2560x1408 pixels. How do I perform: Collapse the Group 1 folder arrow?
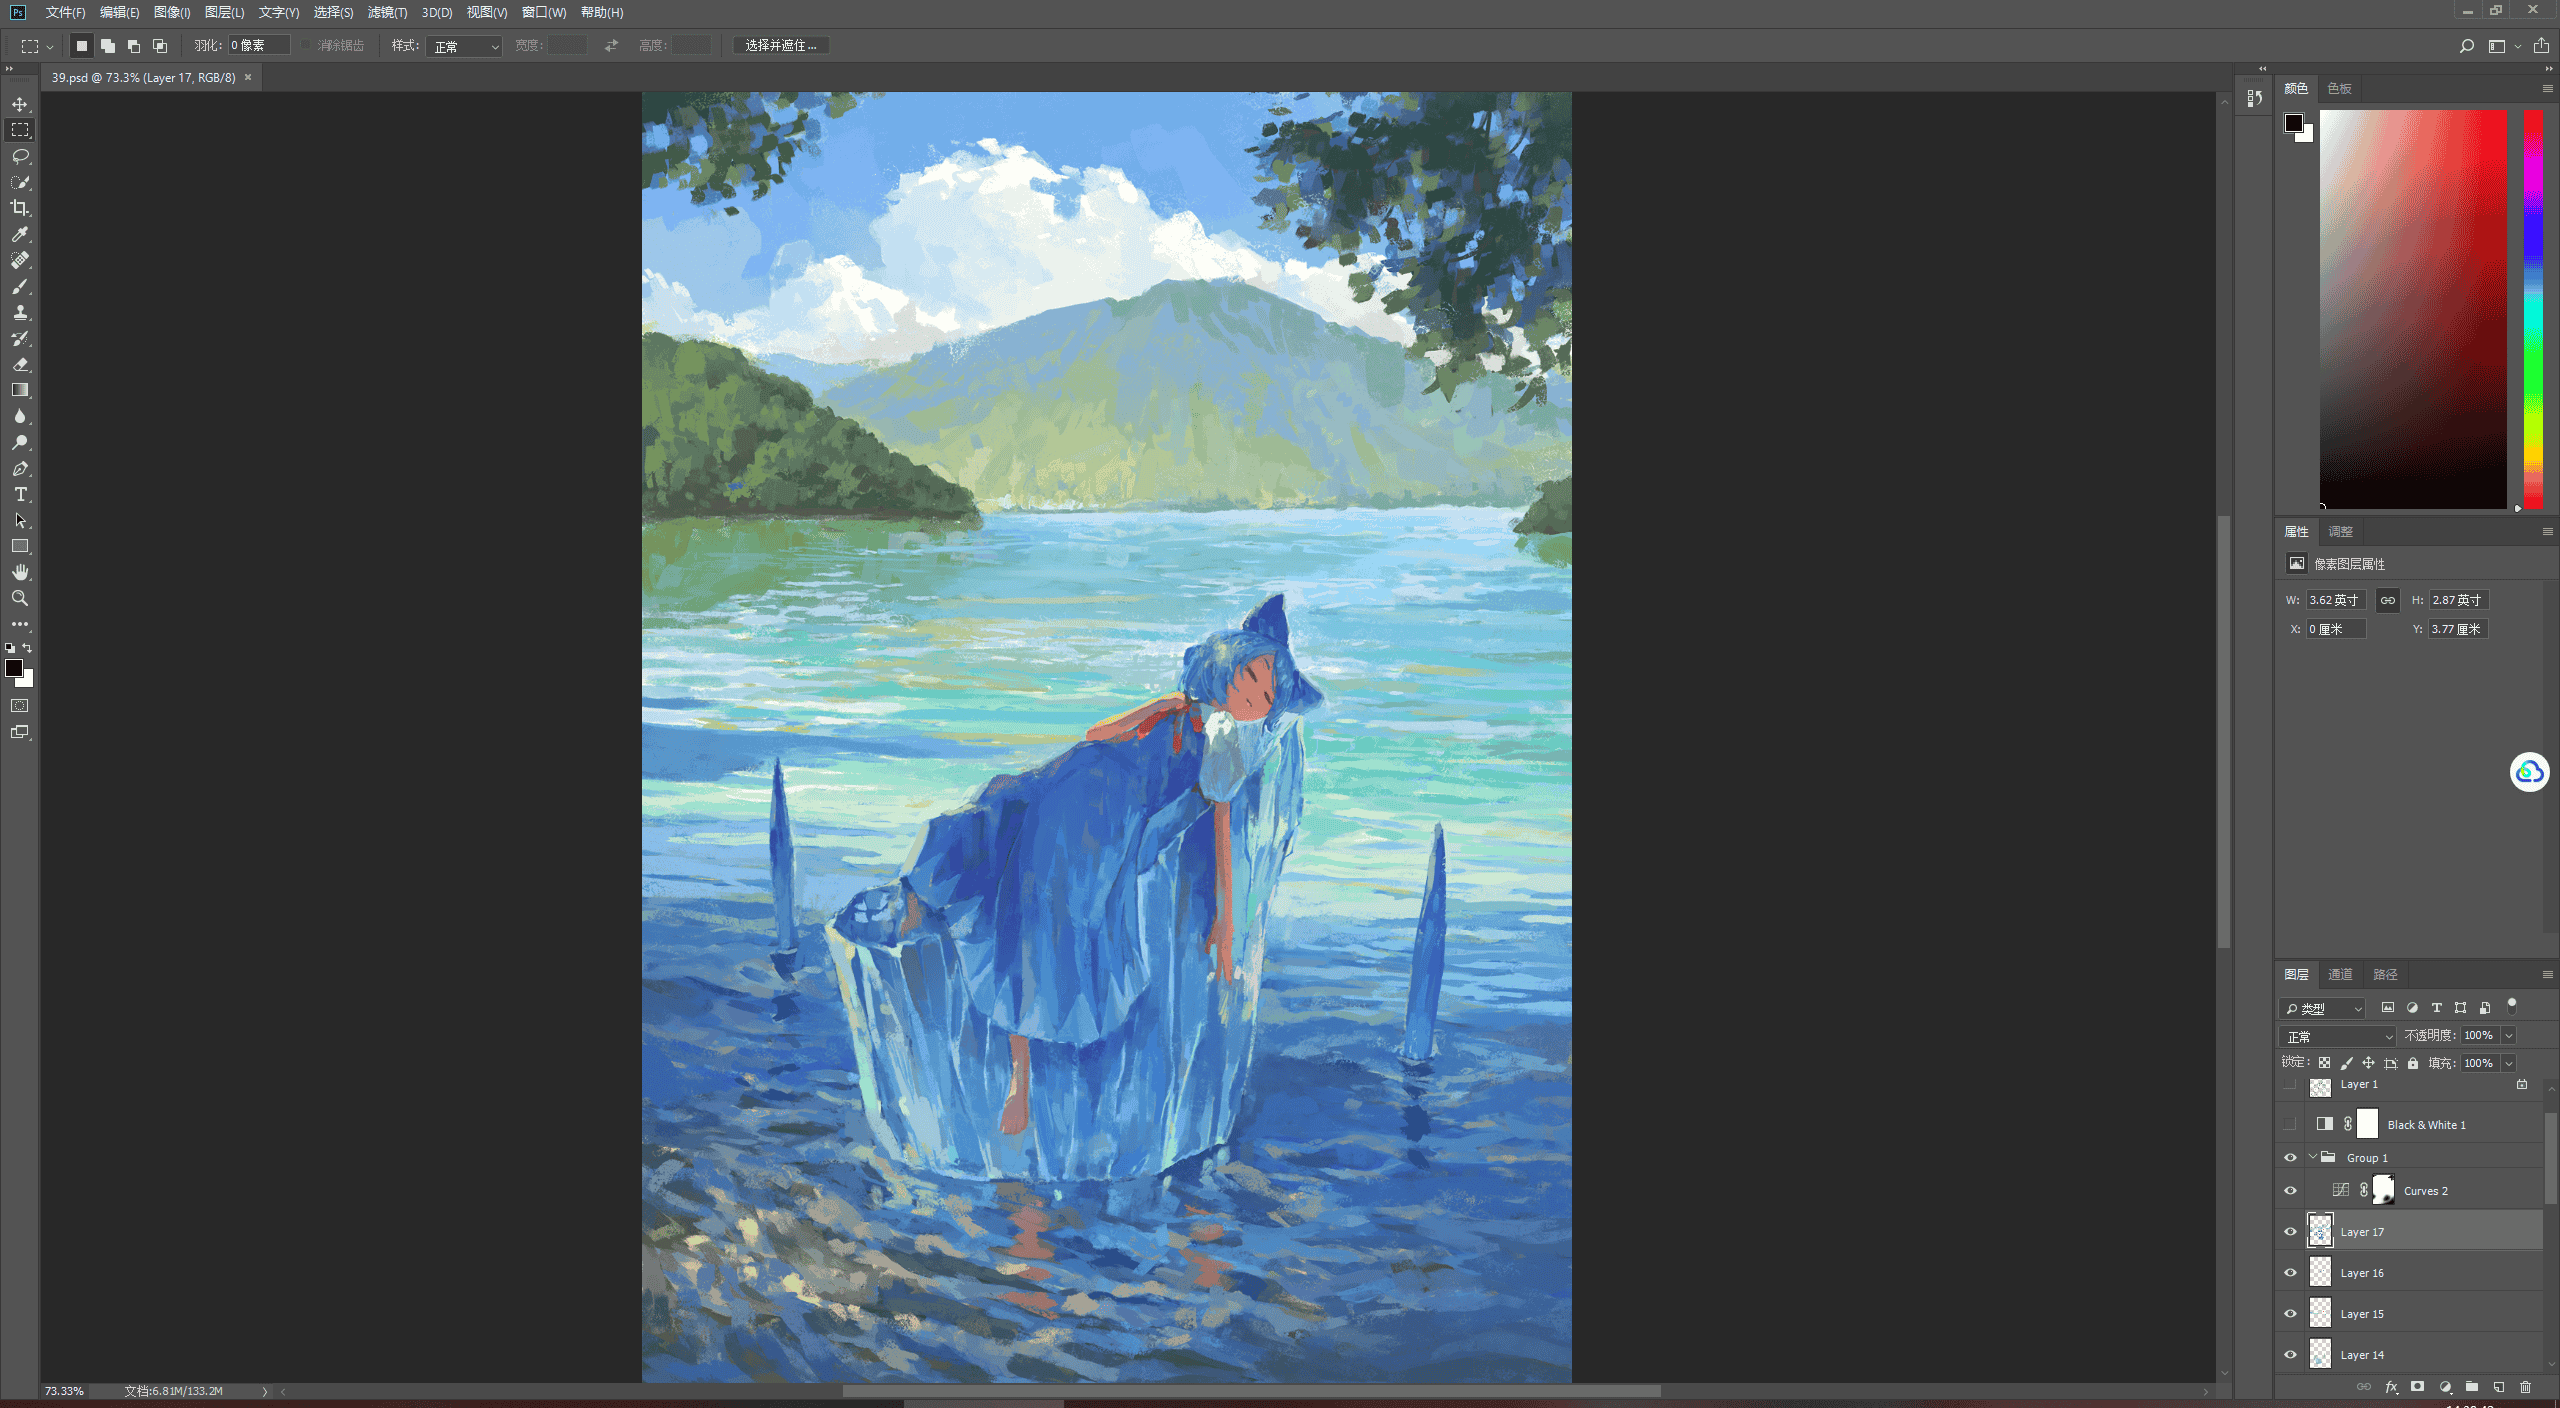pos(2313,1158)
